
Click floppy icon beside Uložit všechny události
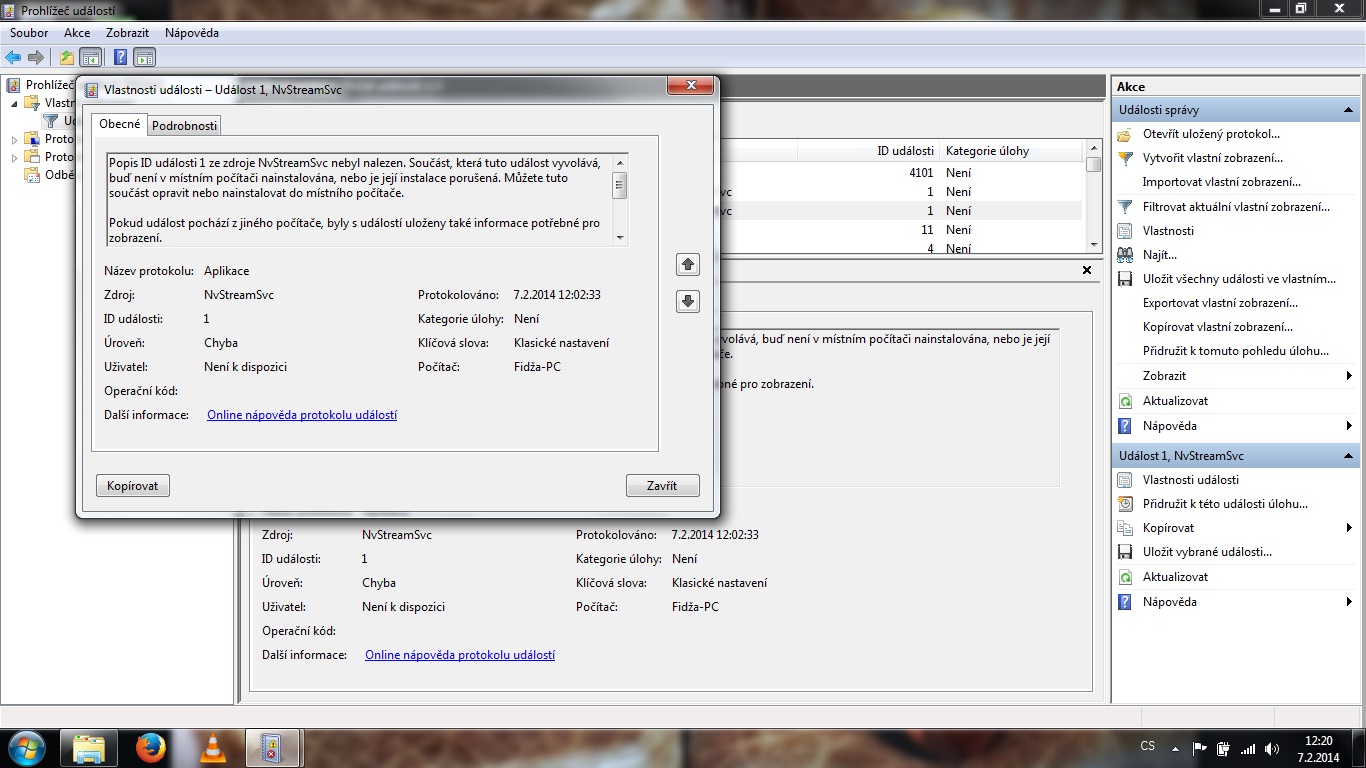coord(1125,279)
